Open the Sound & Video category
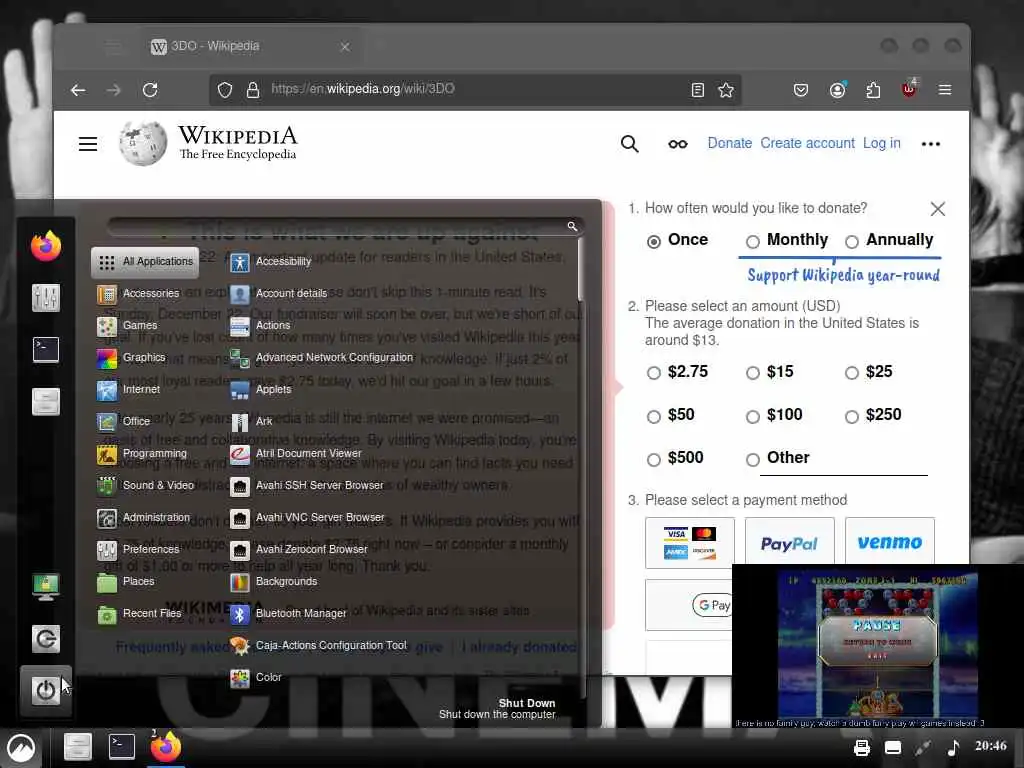The image size is (1024, 768). (x=145, y=486)
